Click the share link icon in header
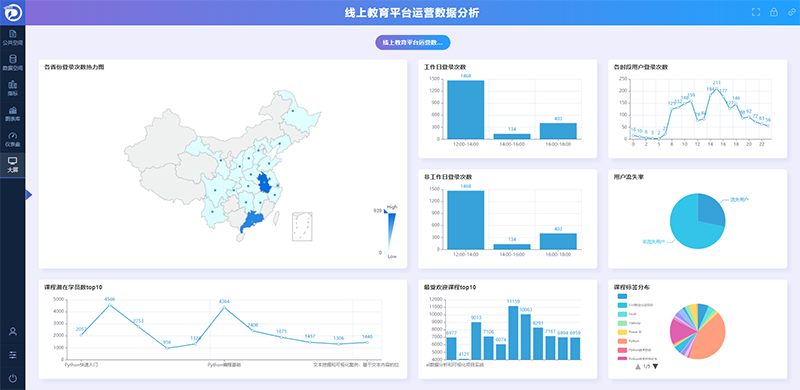The height and width of the screenshot is (390, 800). (x=791, y=12)
